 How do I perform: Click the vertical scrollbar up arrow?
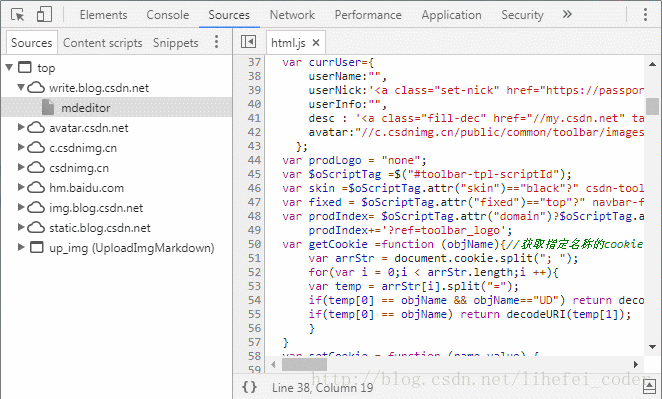pos(652,64)
